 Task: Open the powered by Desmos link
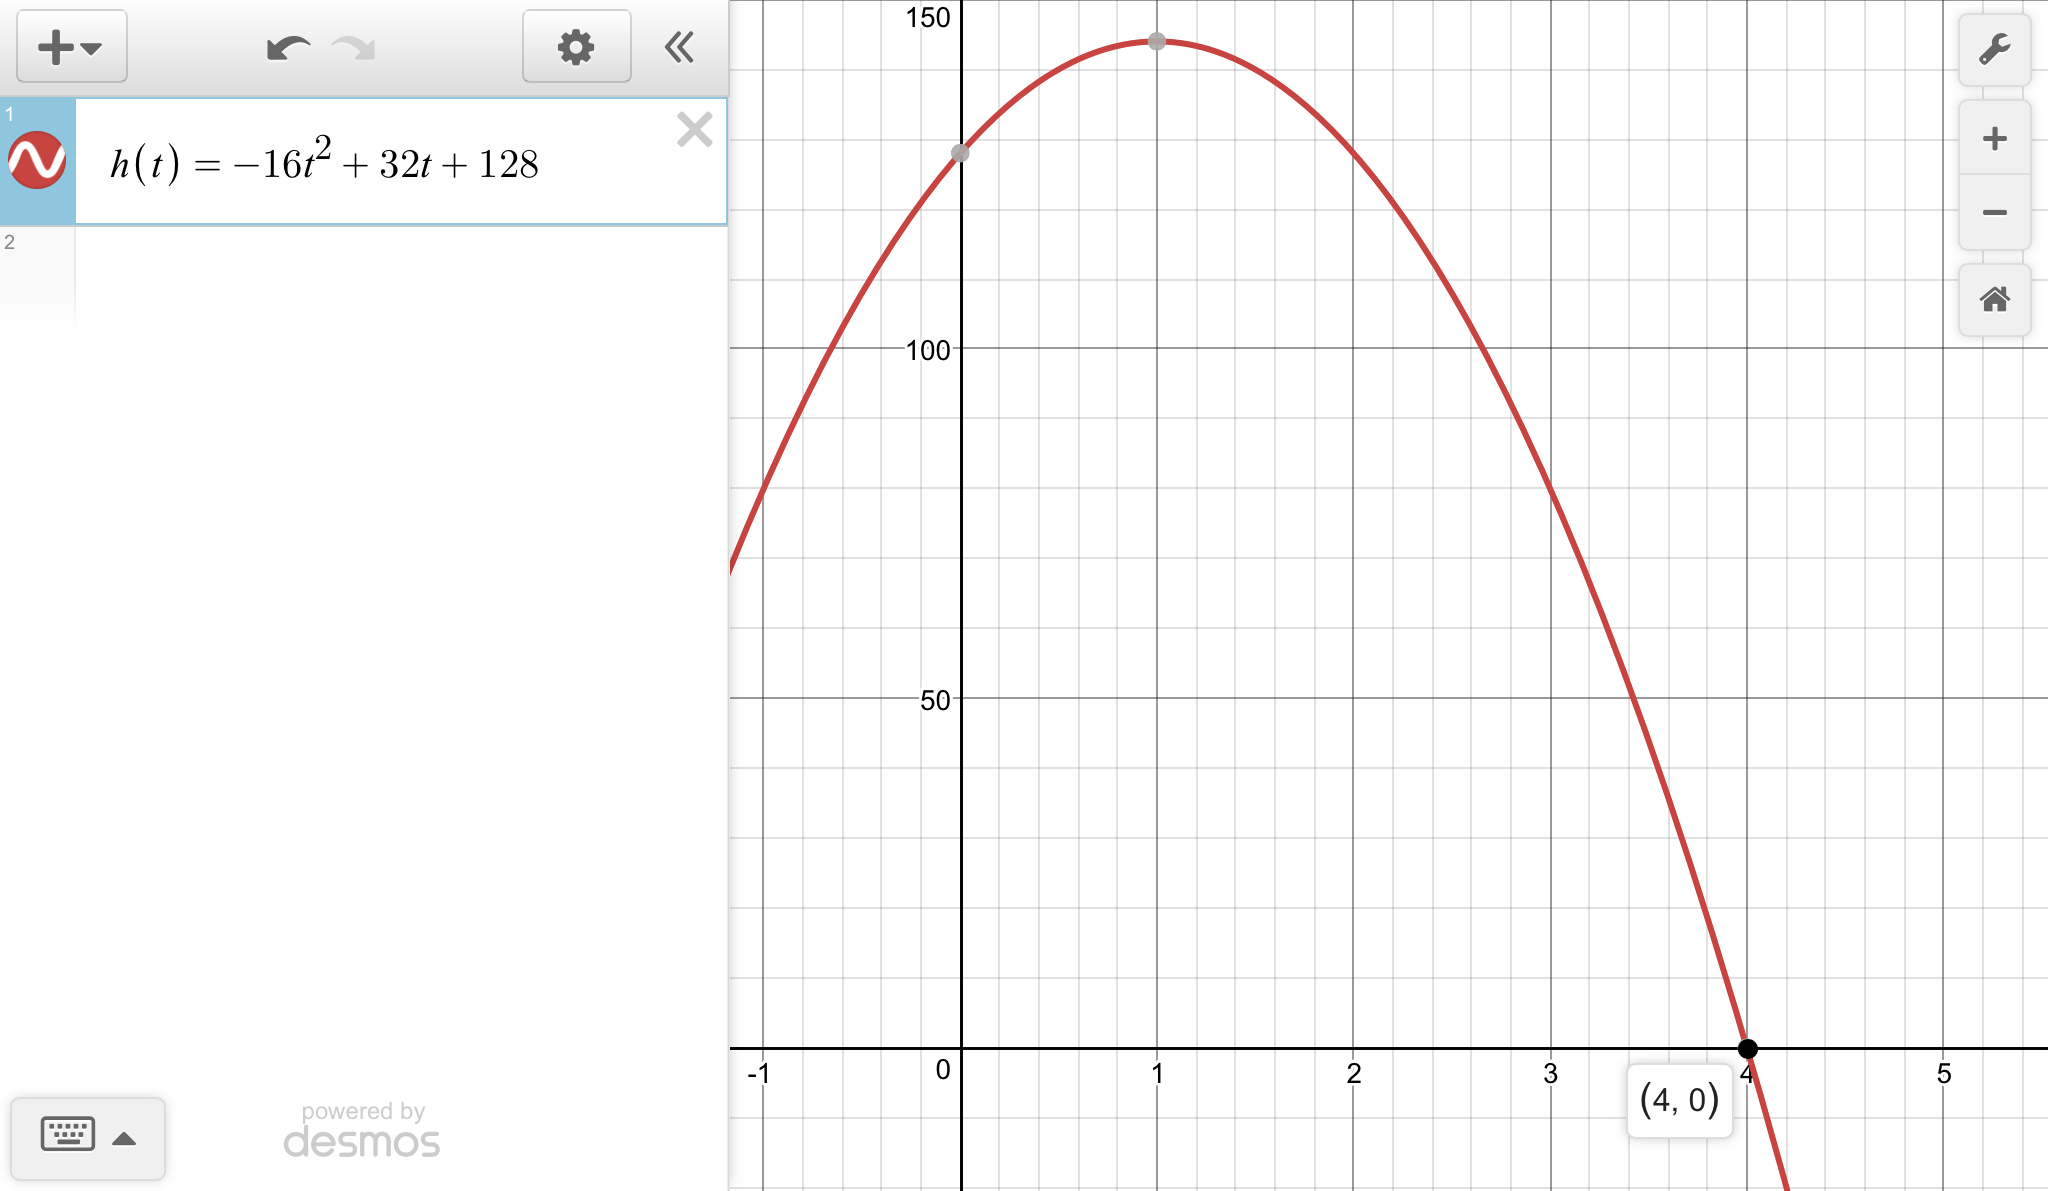pos(362,1131)
